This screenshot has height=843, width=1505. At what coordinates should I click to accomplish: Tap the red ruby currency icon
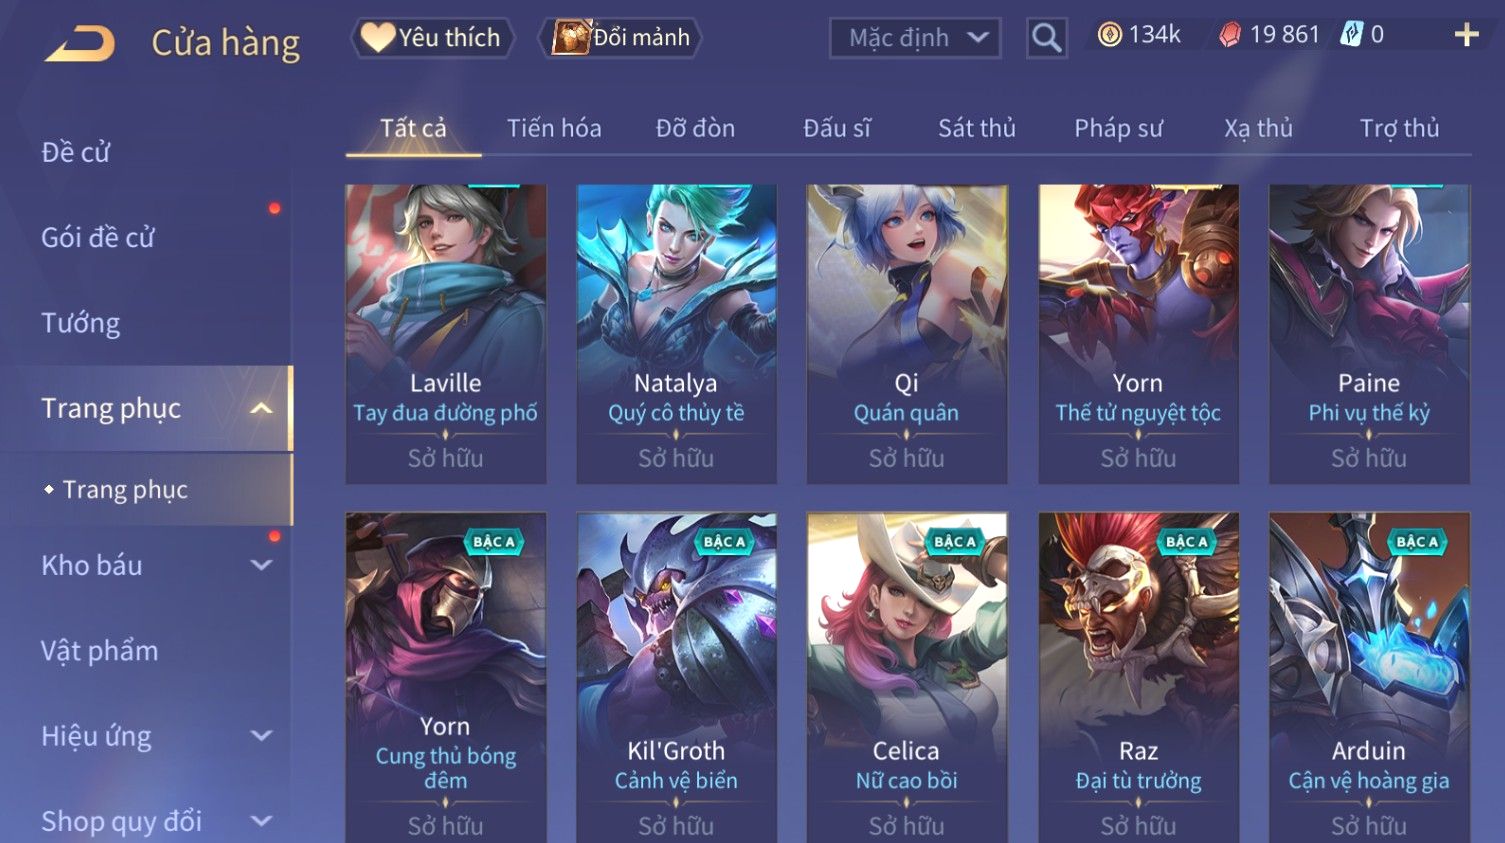1230,35
